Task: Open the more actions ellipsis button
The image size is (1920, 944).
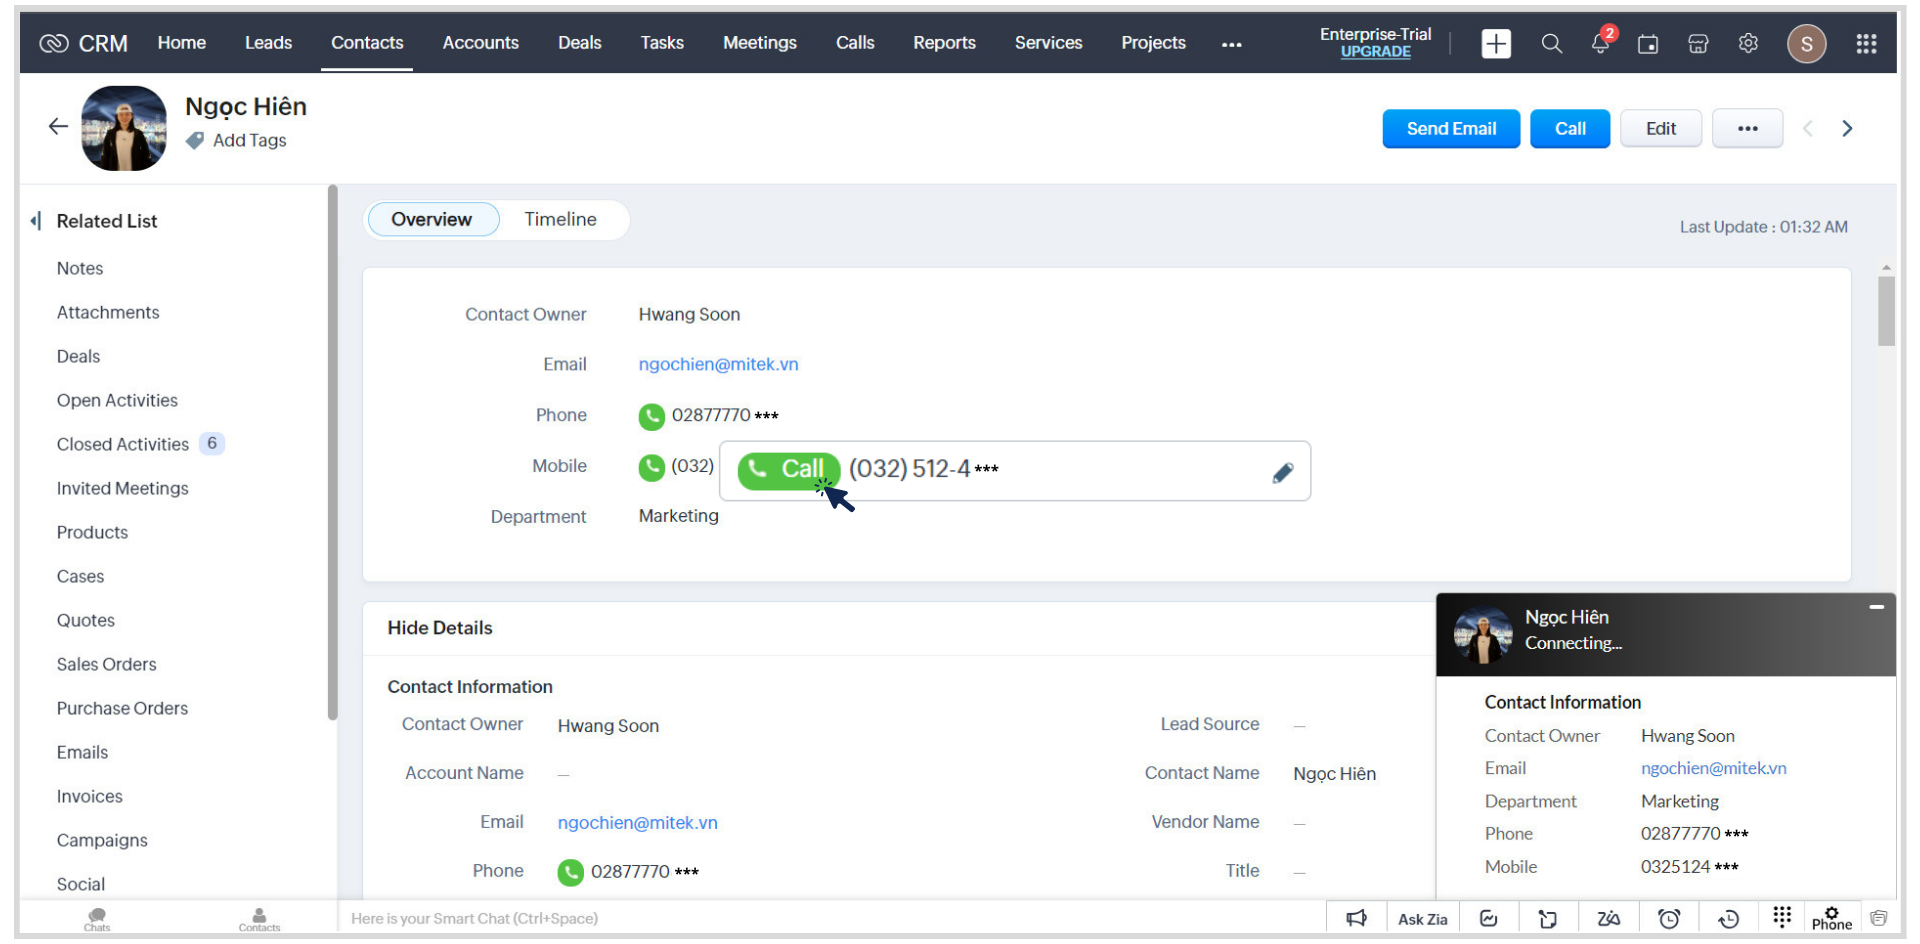Action: (x=1747, y=129)
